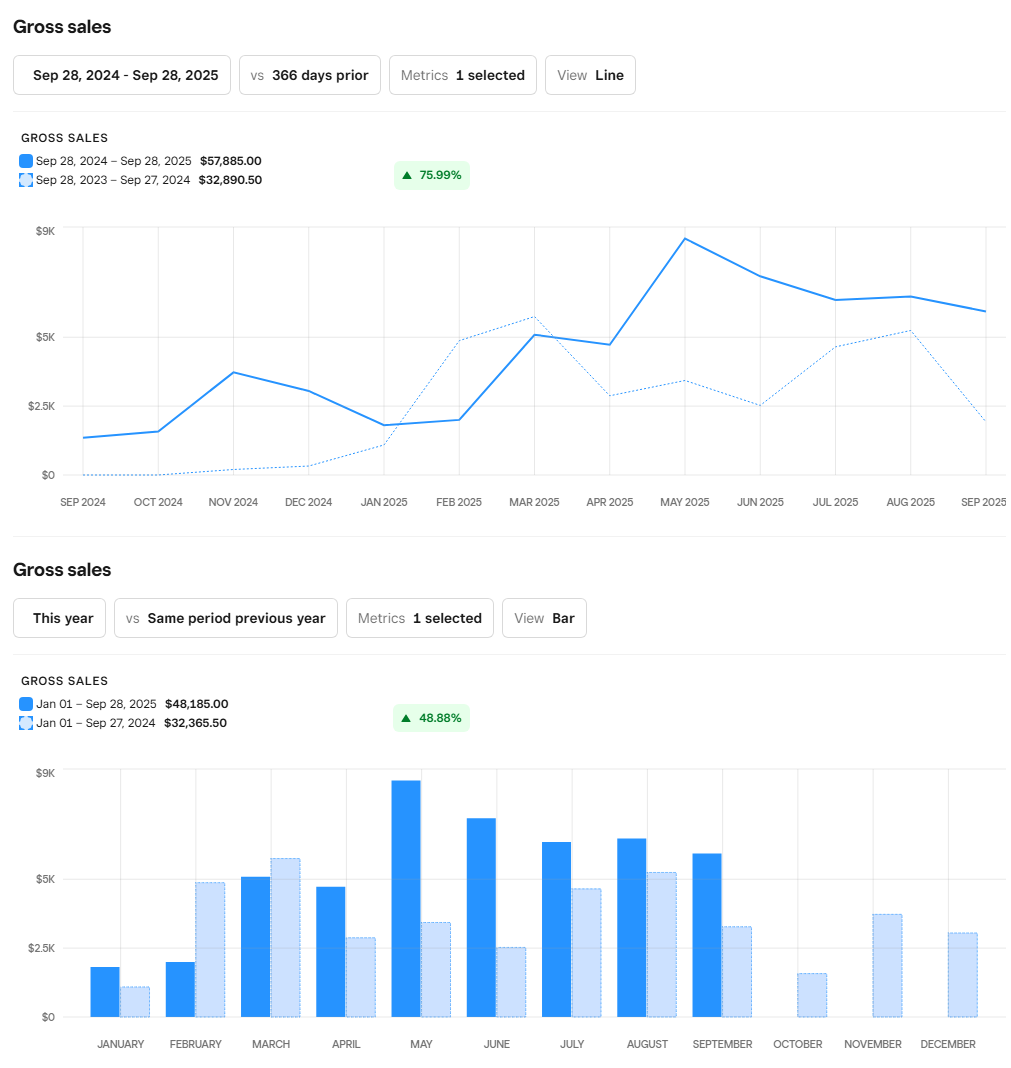1011x1068 pixels.
Task: Click the light blue November bar
Action: [887, 965]
